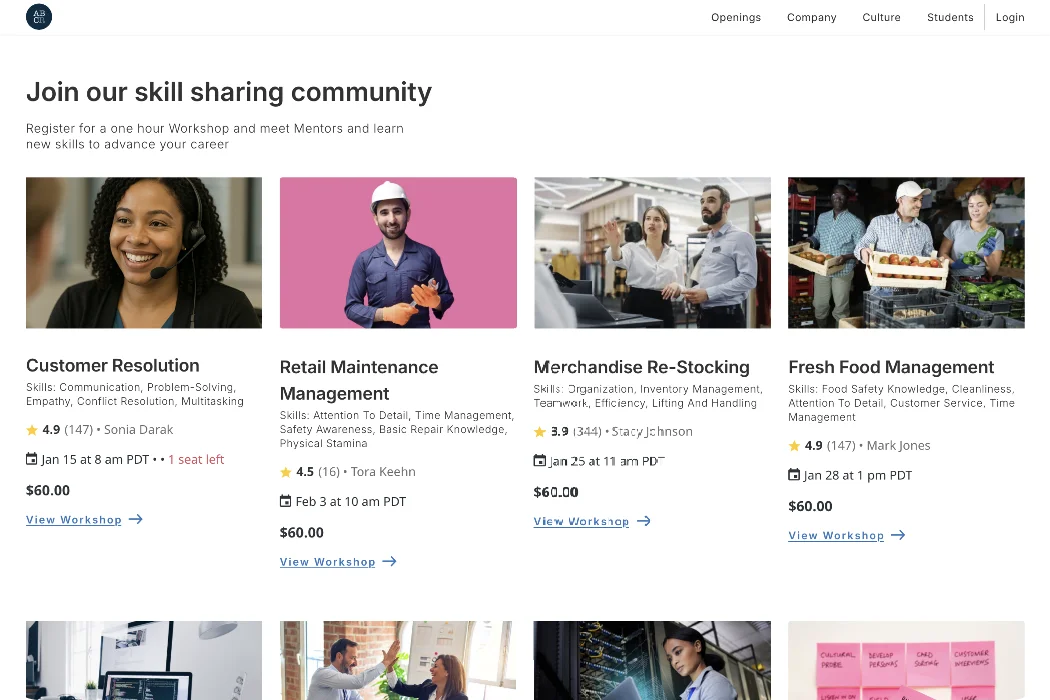The image size is (1050, 700).
Task: Click the Merchandise Re-Stocking workshop title
Action: pos(641,367)
